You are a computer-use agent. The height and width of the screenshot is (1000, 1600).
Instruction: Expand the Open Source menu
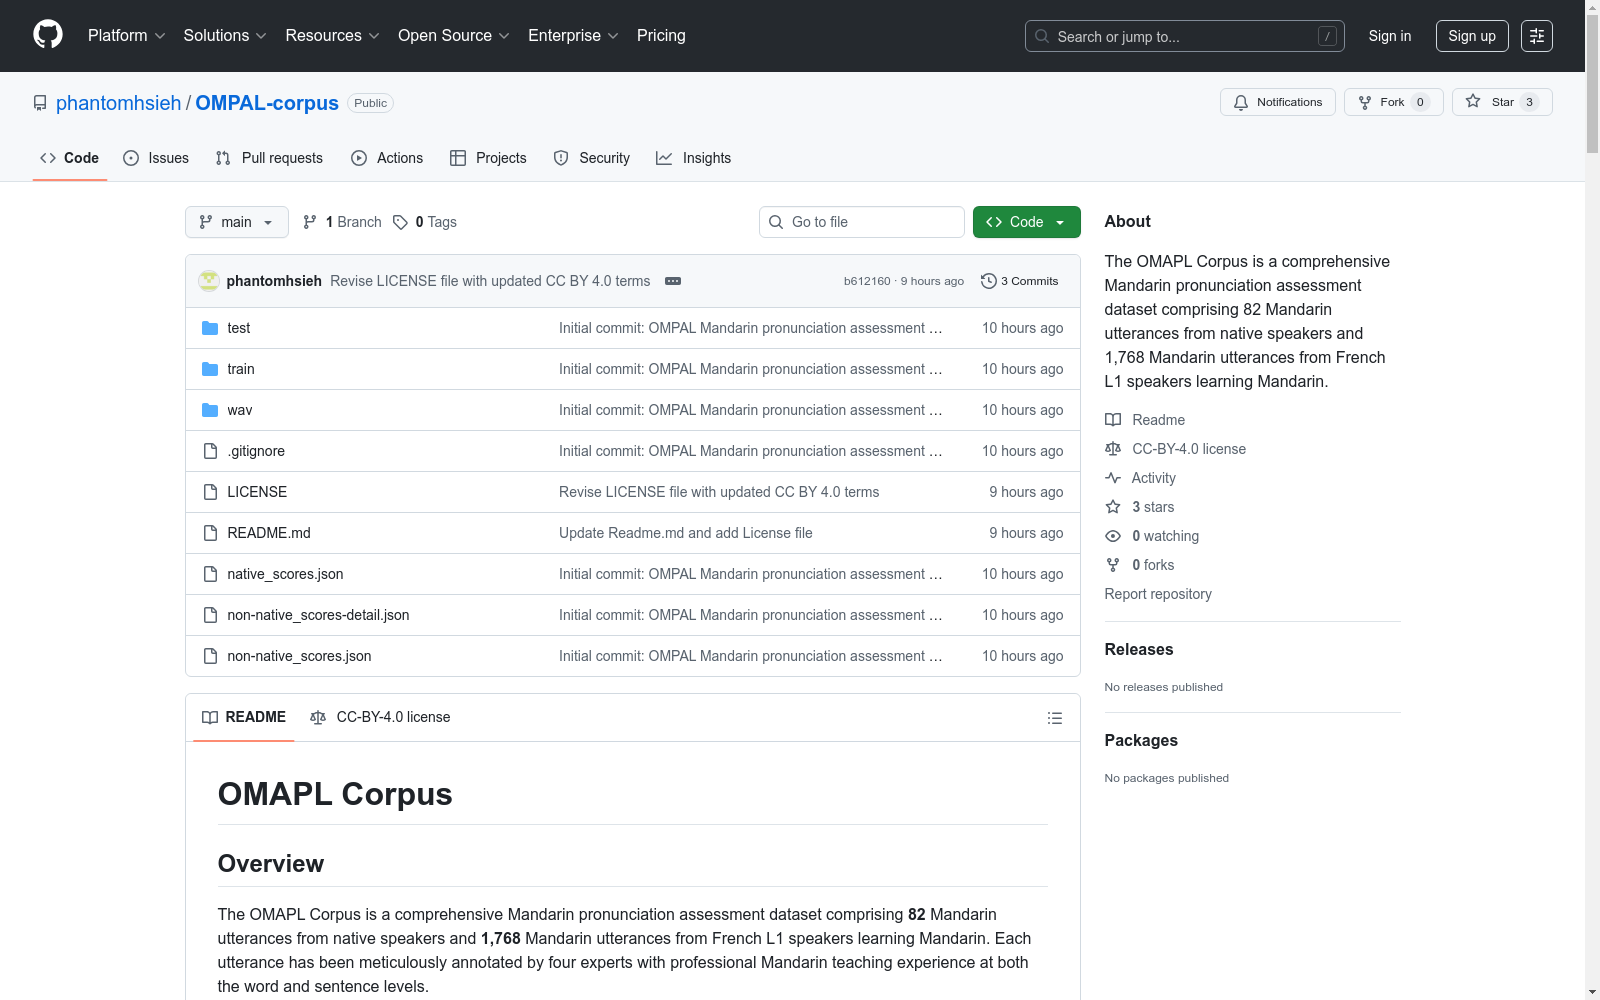[454, 36]
